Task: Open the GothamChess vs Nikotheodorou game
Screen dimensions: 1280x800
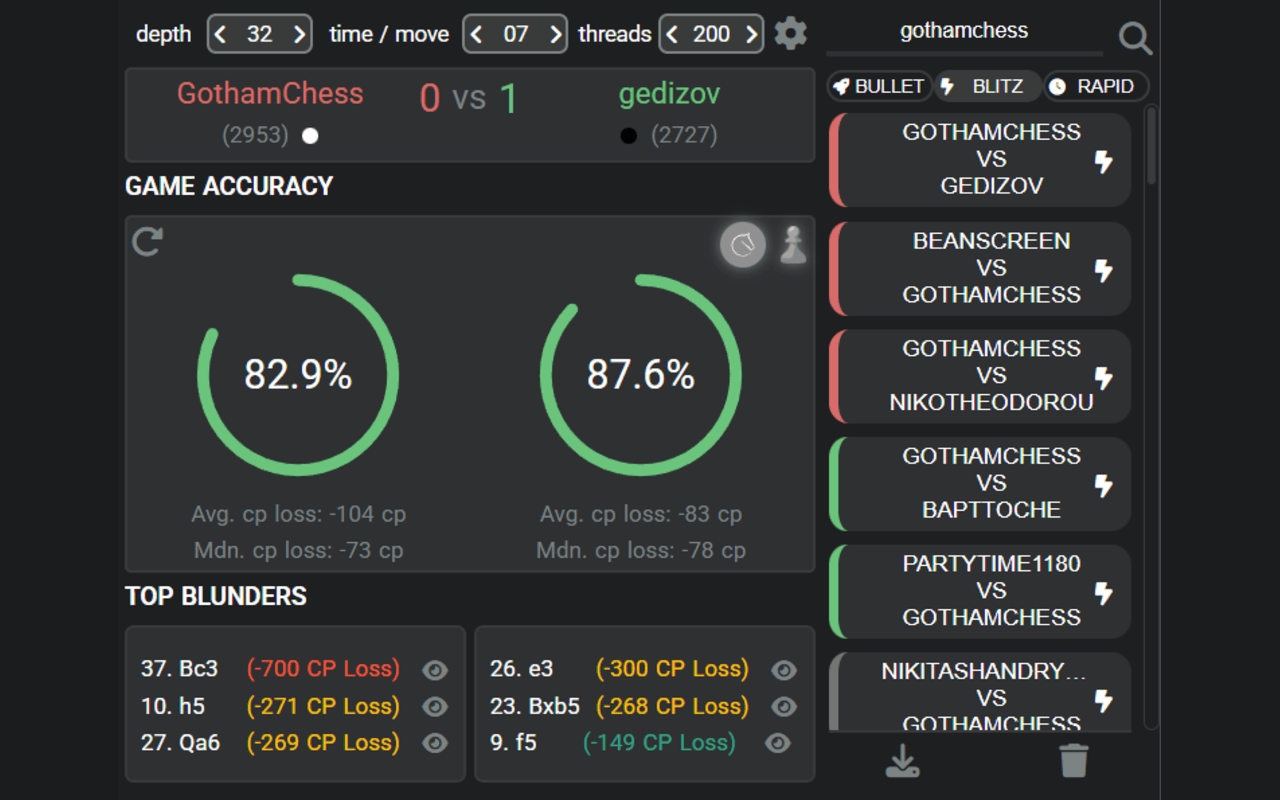Action: click(x=980, y=376)
